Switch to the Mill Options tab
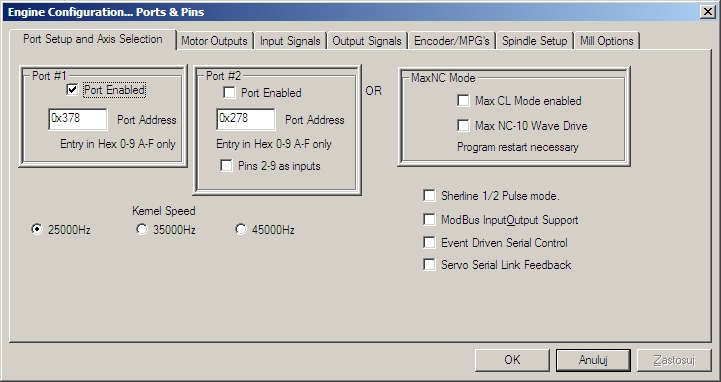 (x=607, y=41)
